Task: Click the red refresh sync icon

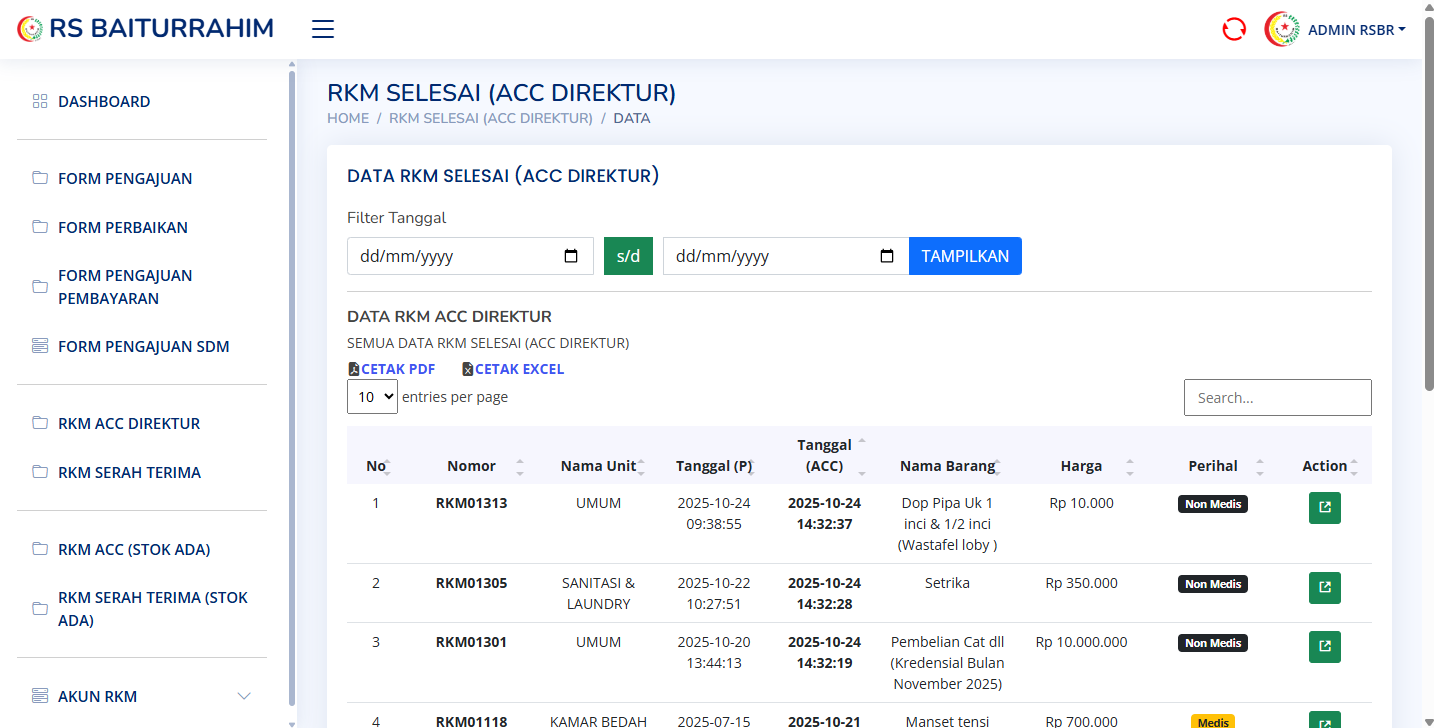Action: point(1234,29)
